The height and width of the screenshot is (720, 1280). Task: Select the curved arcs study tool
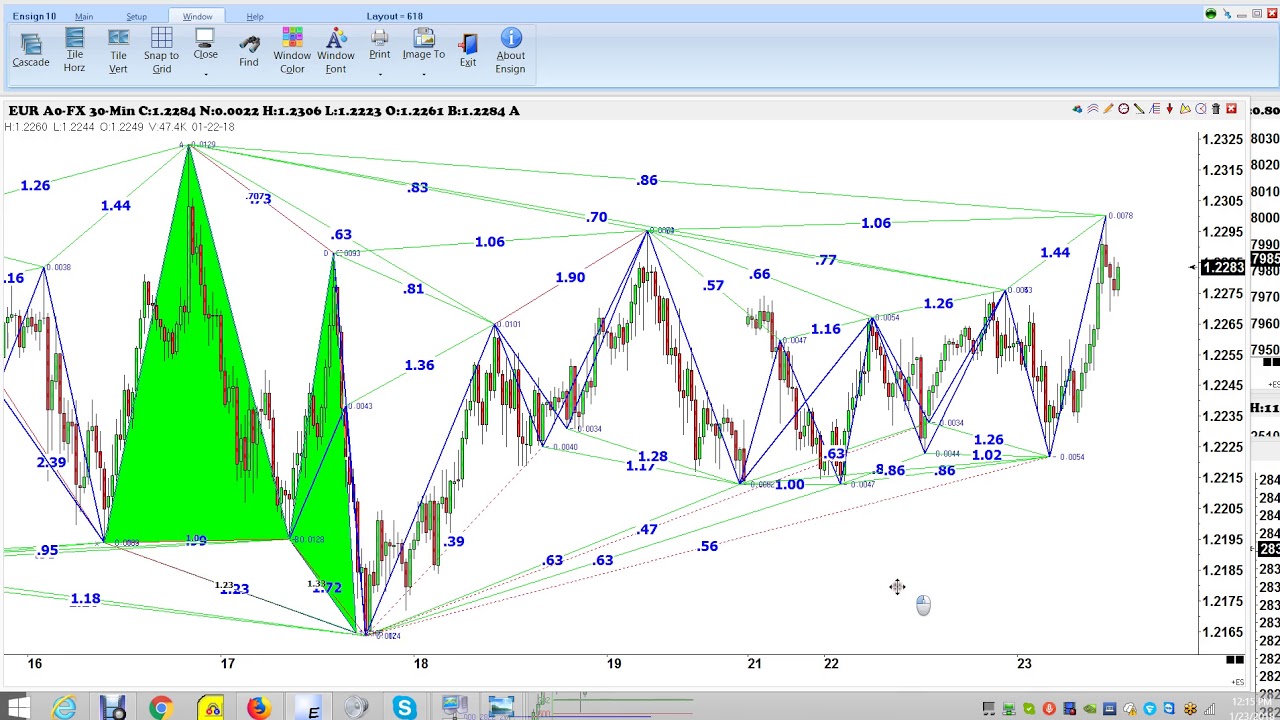(x=1093, y=109)
